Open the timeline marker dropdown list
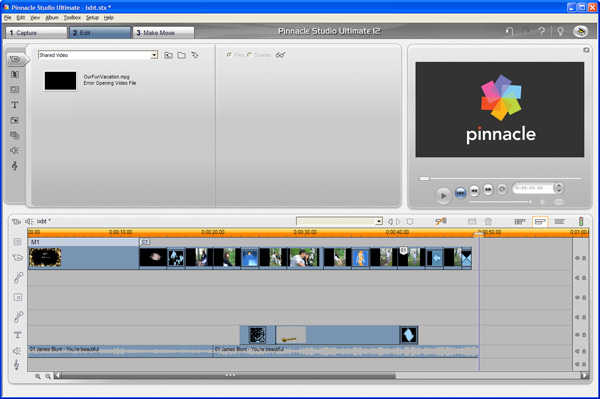This screenshot has width=600, height=399. coord(378,221)
